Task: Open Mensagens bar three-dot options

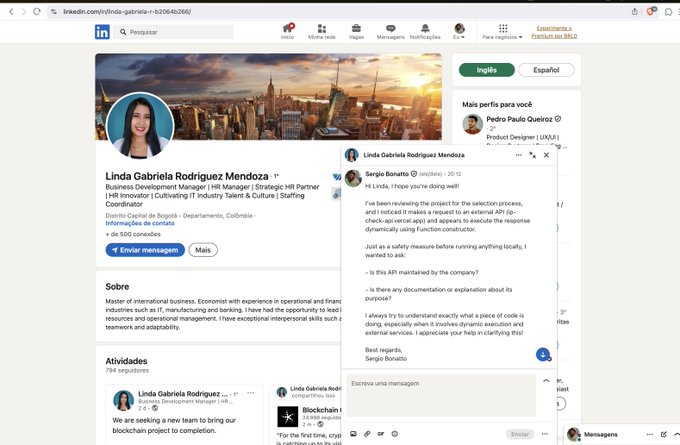Action: click(x=650, y=434)
